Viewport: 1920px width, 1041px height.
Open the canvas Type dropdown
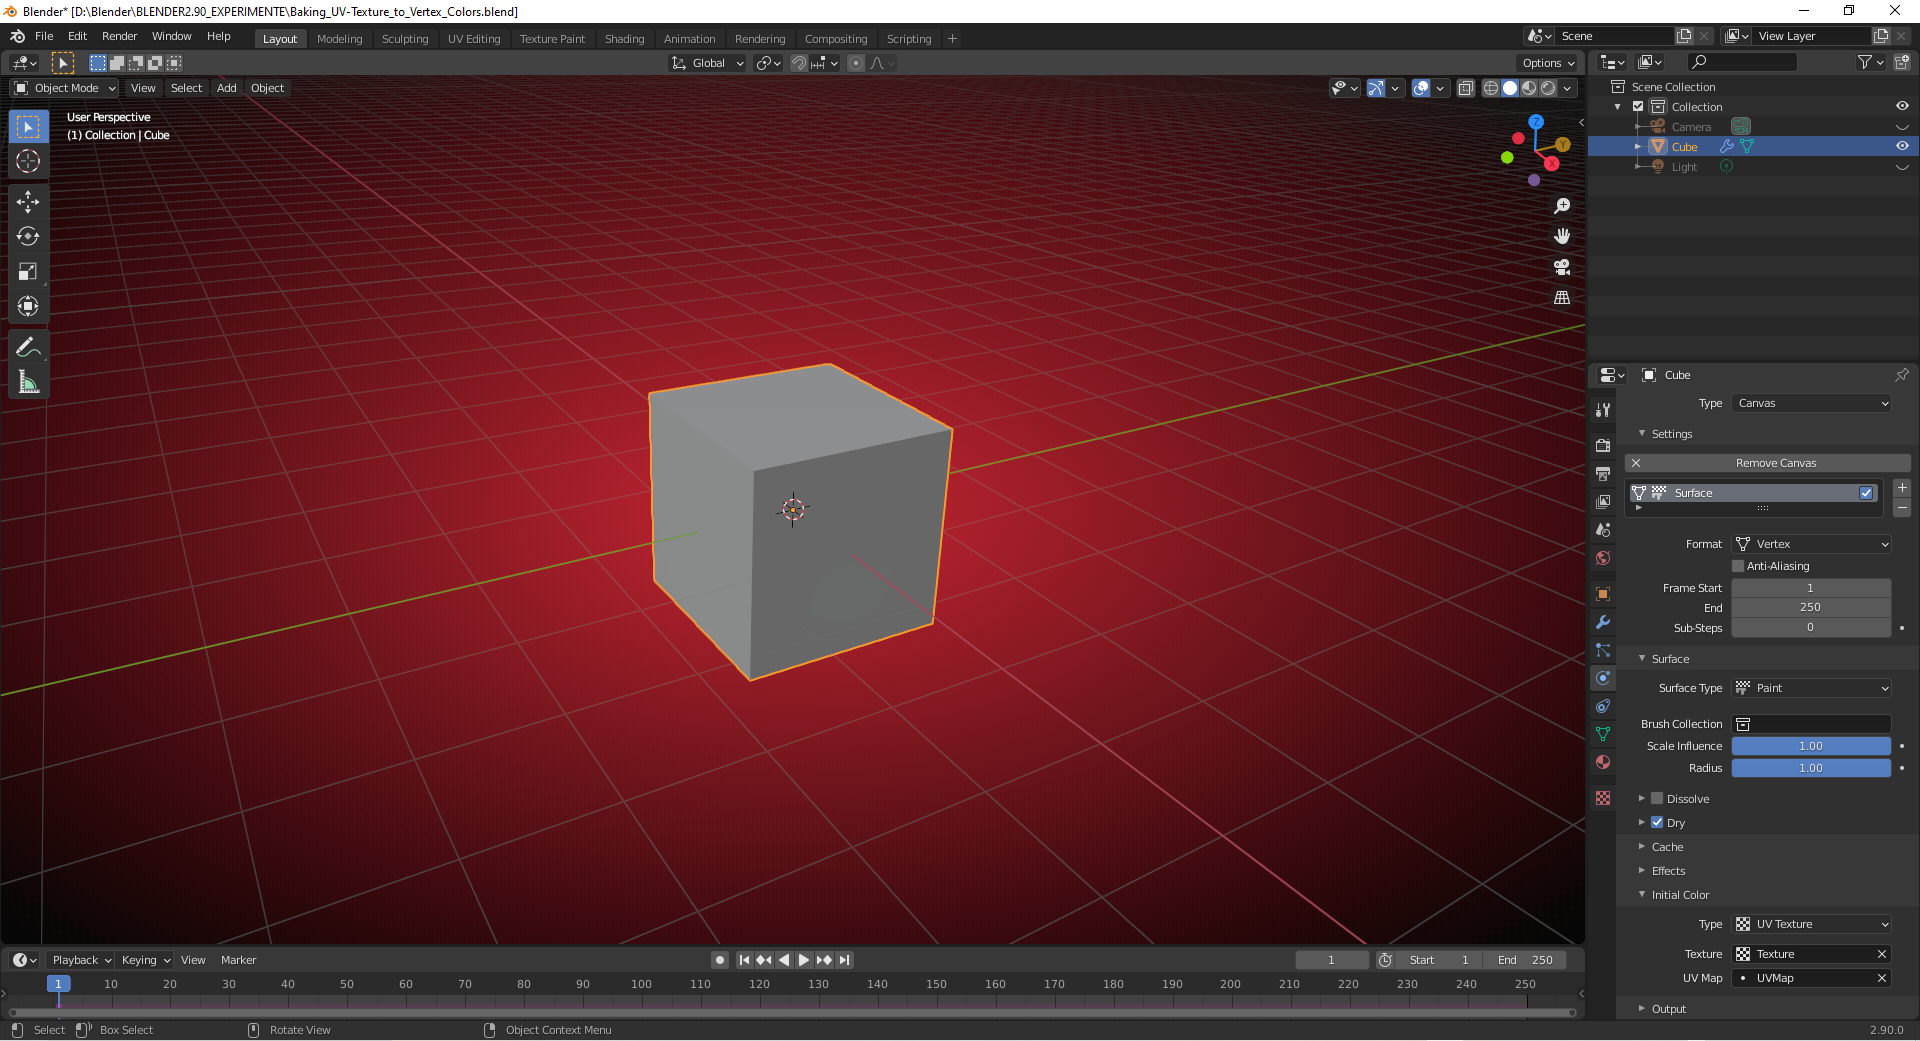pos(1812,403)
